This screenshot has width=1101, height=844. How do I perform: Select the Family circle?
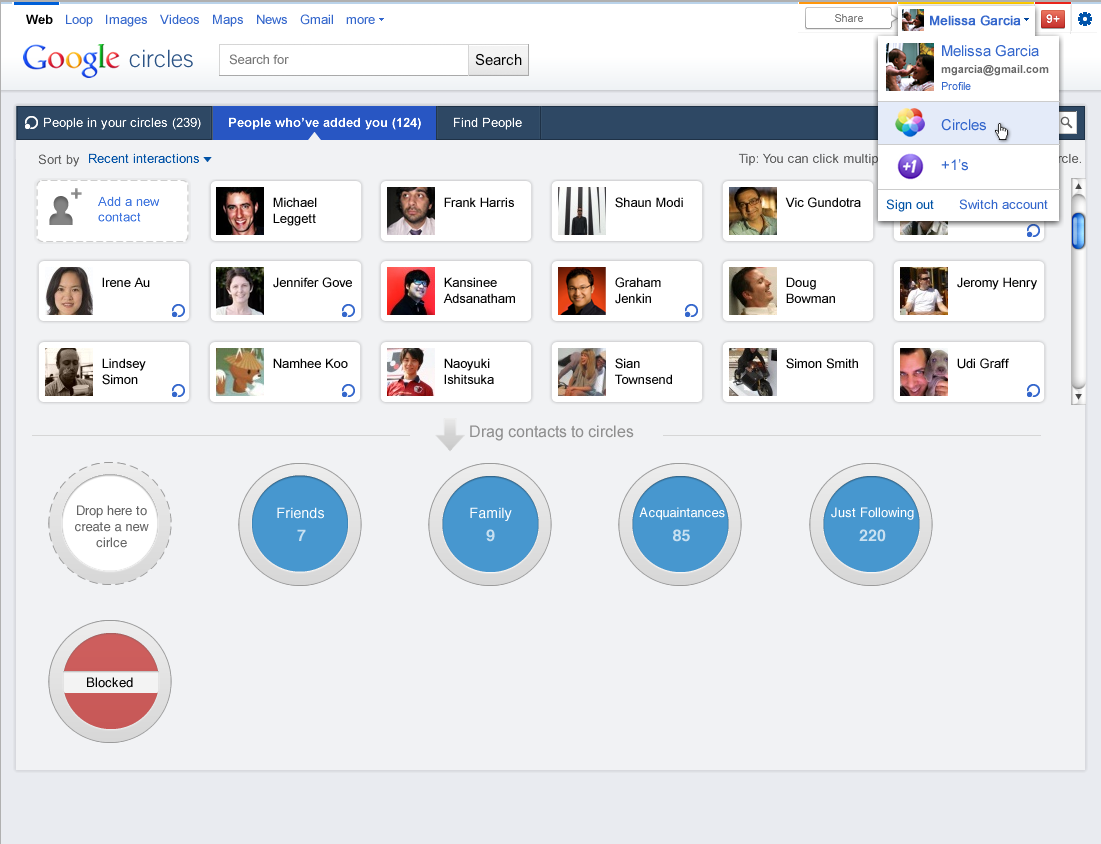(x=490, y=524)
